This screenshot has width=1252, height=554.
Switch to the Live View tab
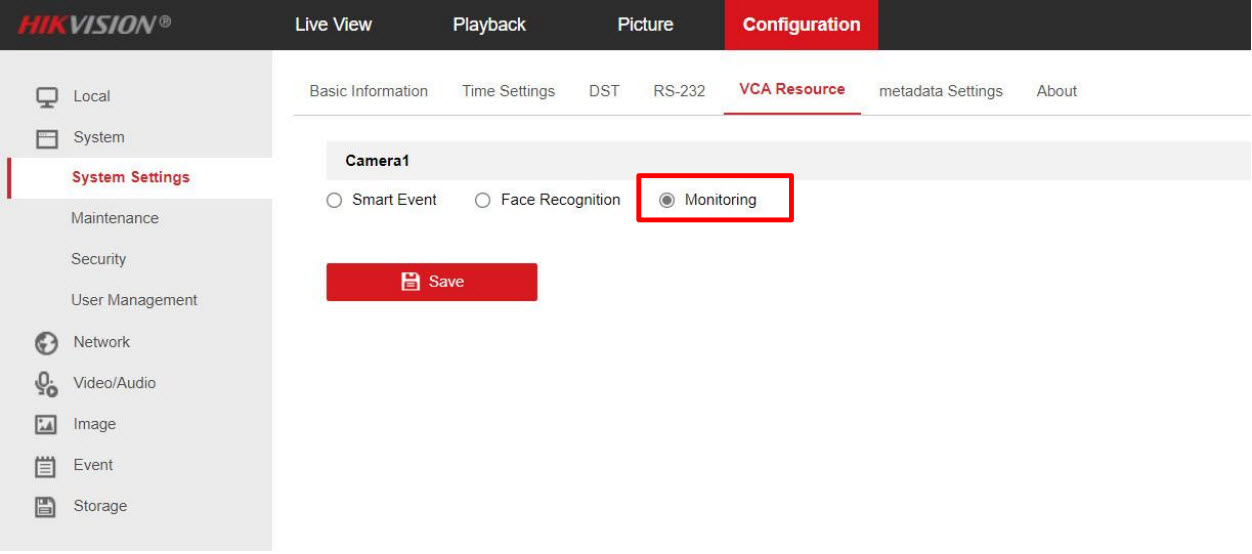point(333,25)
